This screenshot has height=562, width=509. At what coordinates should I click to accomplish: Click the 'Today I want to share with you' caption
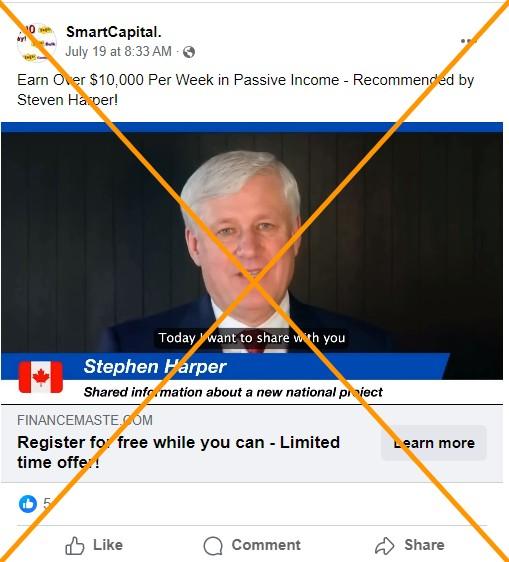pyautogui.click(x=252, y=338)
